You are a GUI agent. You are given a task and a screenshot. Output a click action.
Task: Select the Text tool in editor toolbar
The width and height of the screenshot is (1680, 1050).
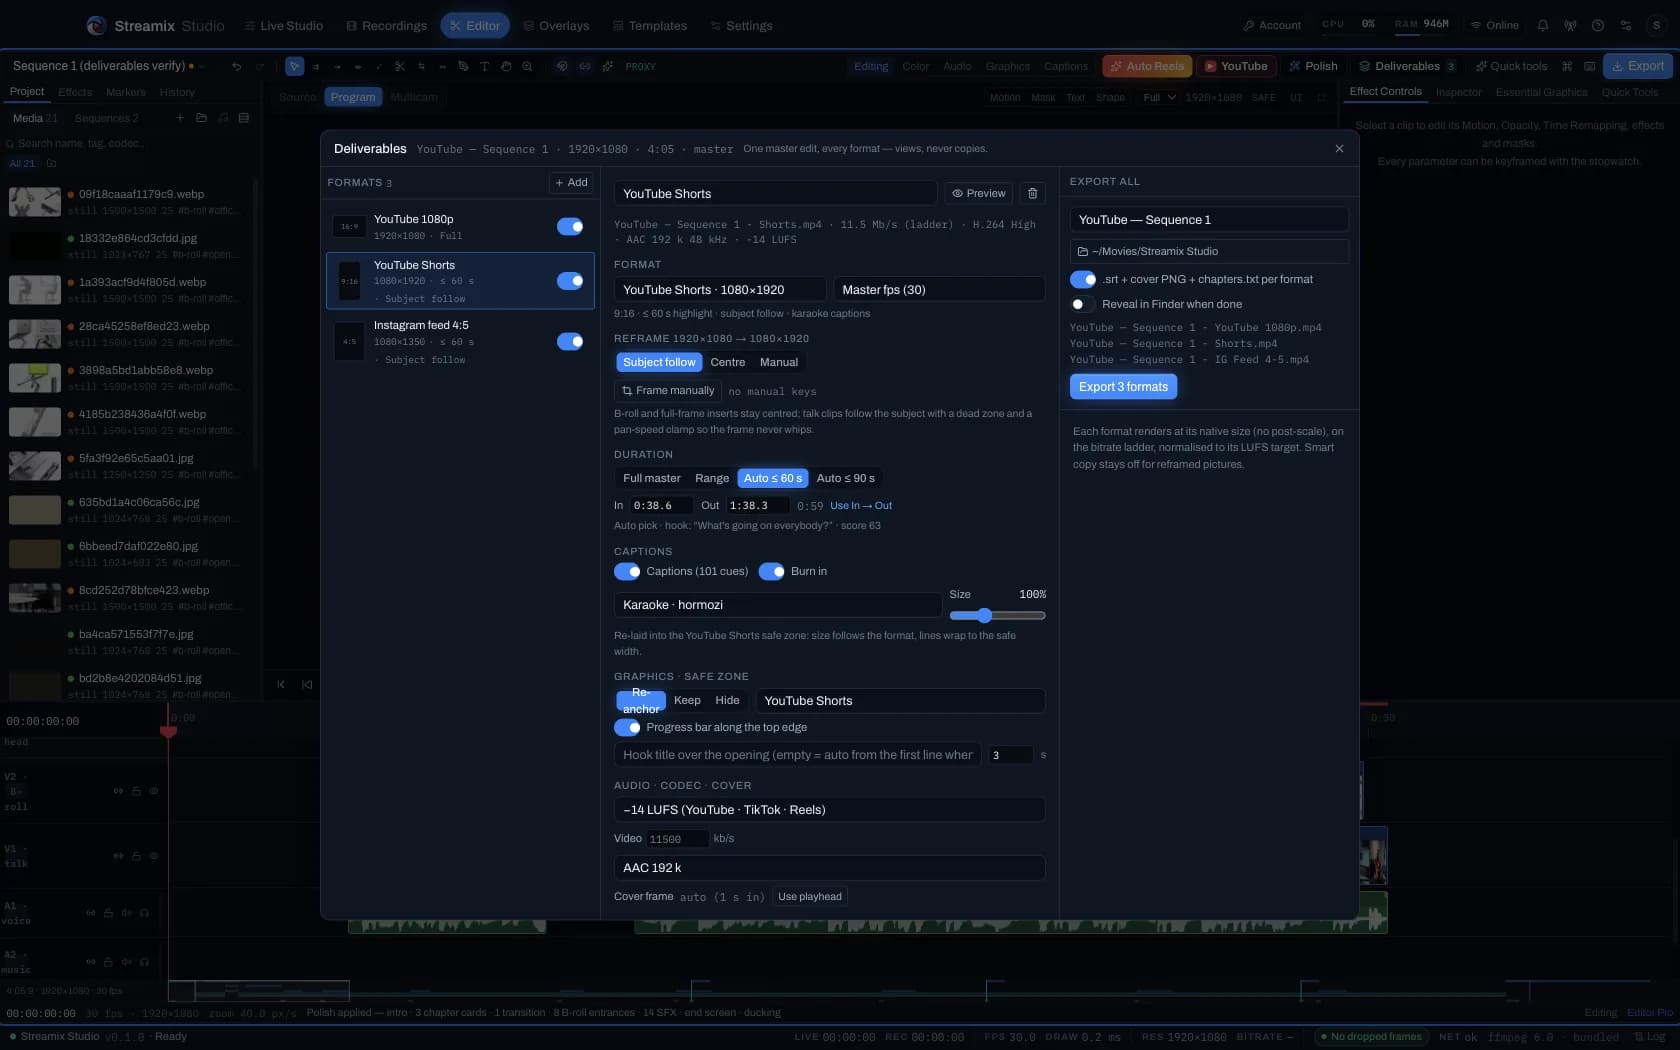[x=484, y=66]
